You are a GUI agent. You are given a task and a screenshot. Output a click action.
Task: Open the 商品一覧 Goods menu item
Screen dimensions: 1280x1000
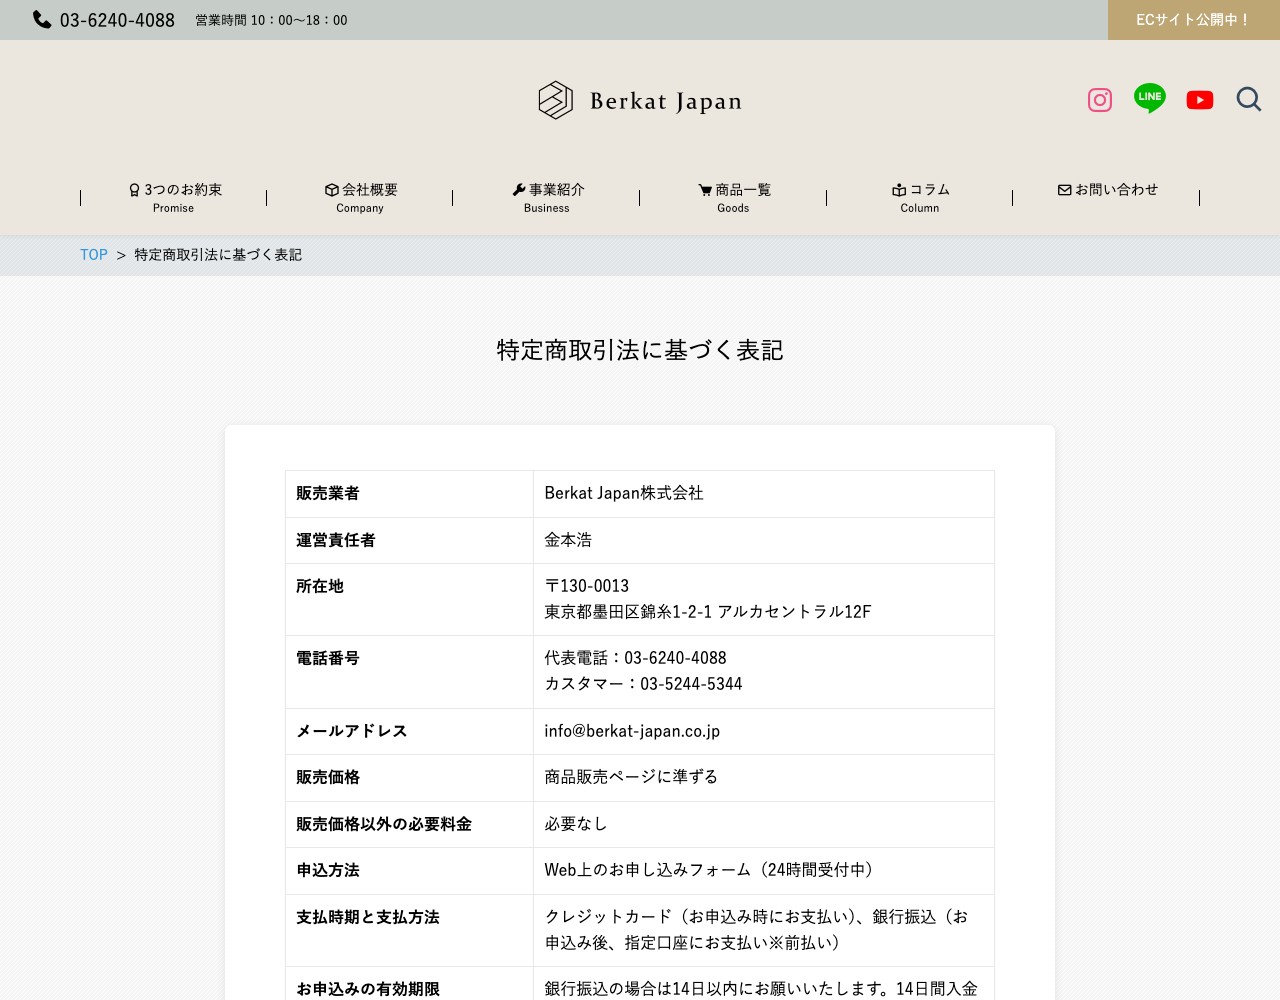pos(733,198)
